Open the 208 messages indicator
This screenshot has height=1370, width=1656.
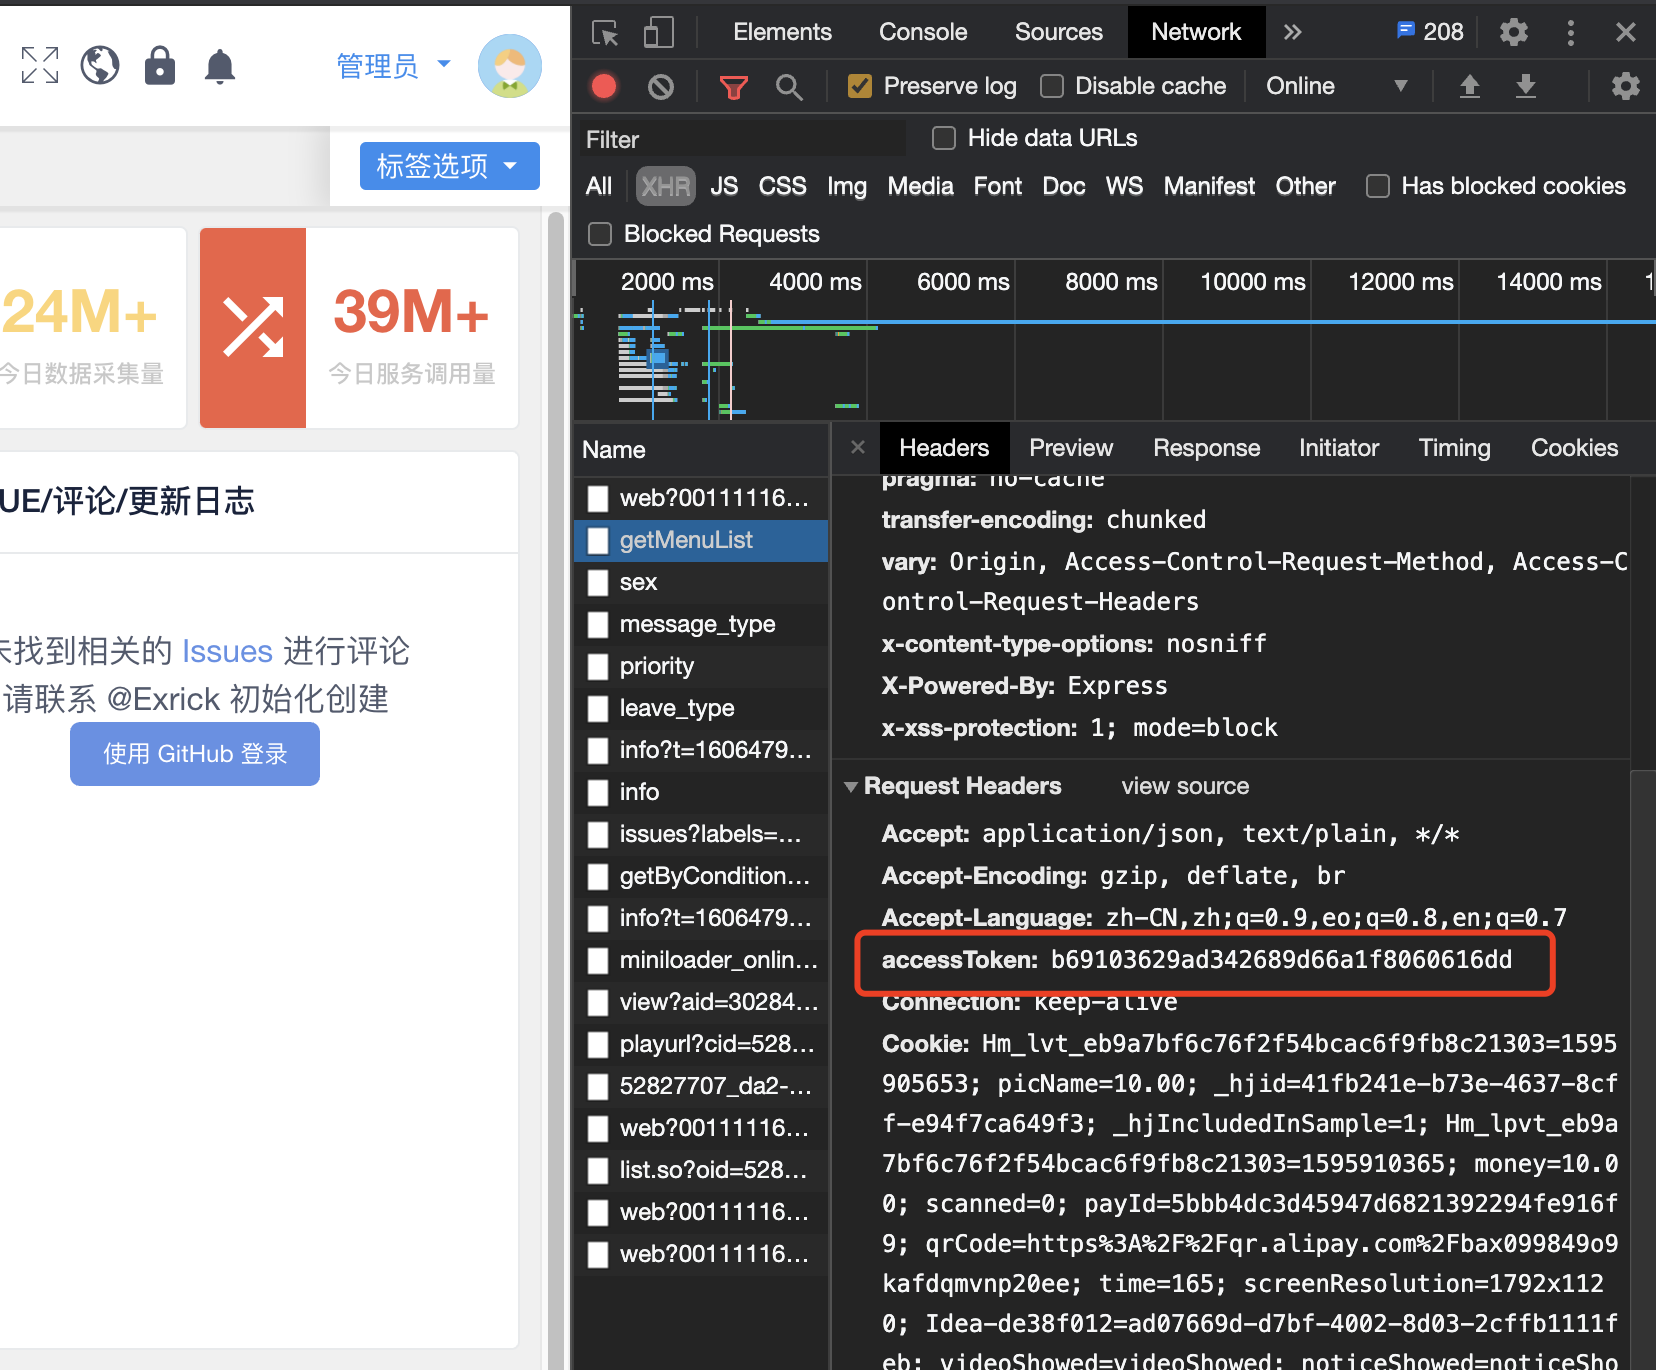point(1430,32)
